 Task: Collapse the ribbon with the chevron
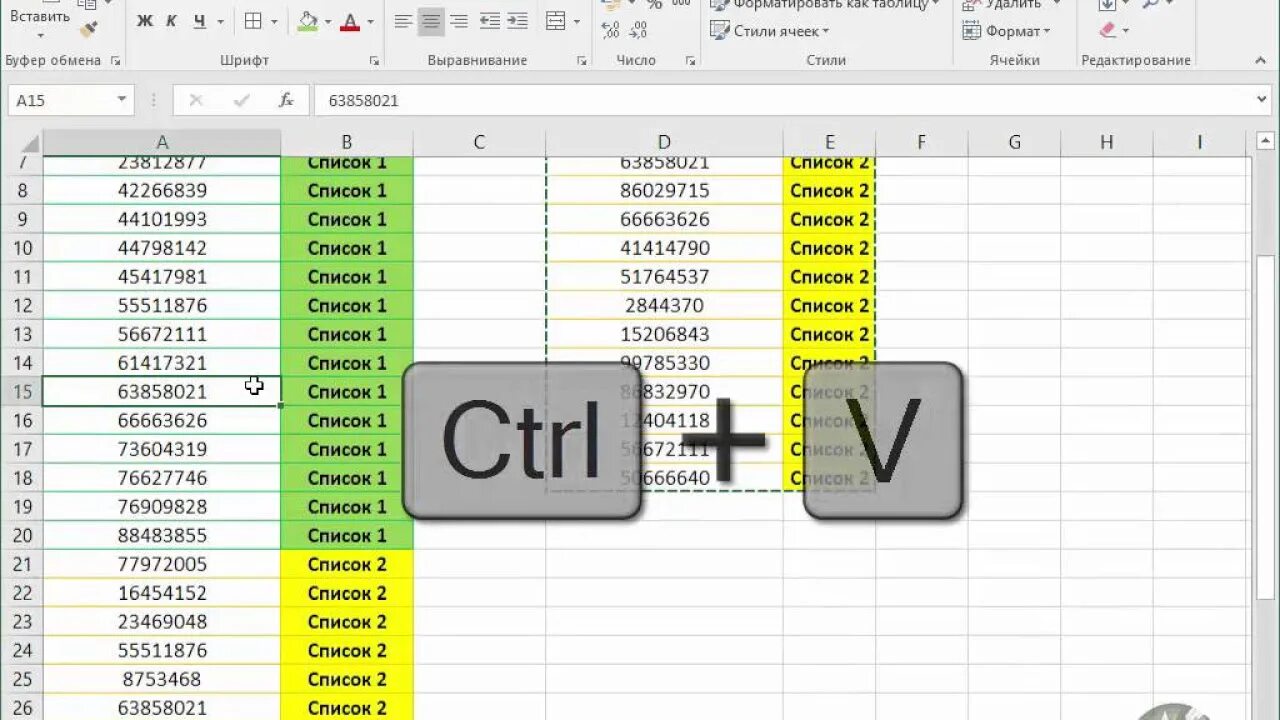tap(1261, 60)
